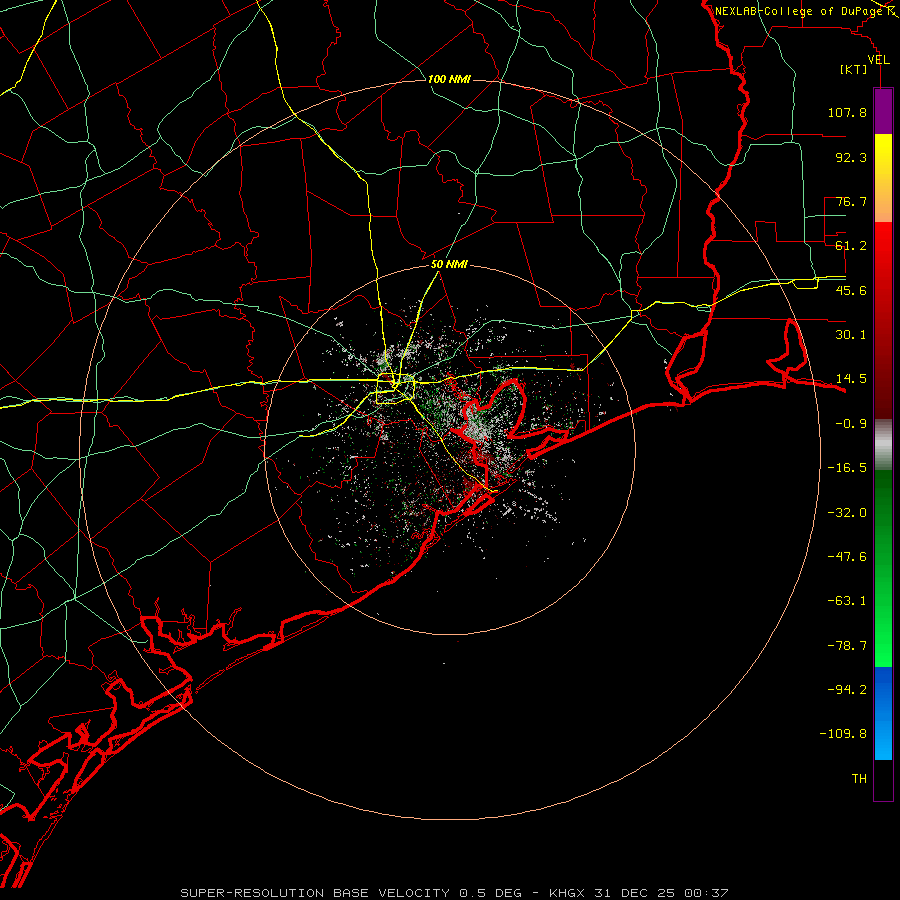Click the VEL legend title

[x=879, y=60]
